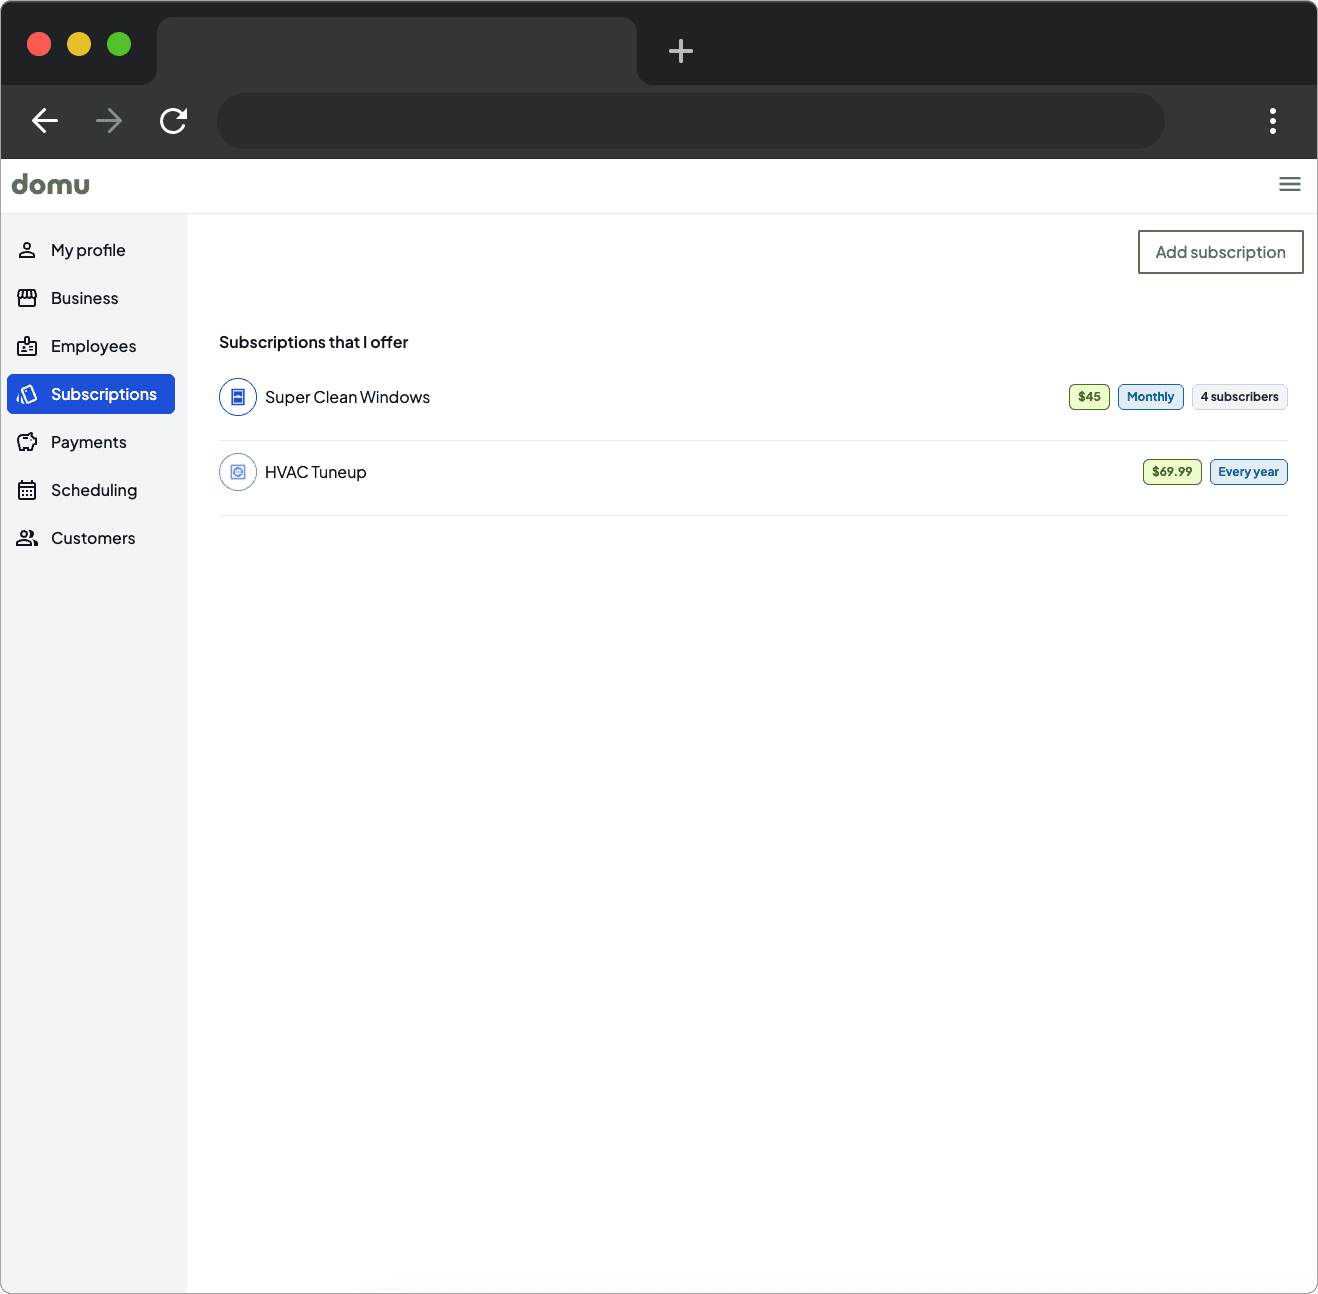Image resolution: width=1318 pixels, height=1294 pixels.
Task: Minimize the window with the yellow button
Action: (x=79, y=44)
